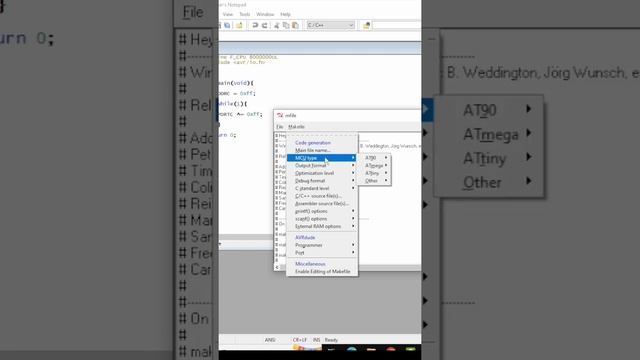Viewport: 640px width, 360px height.
Task: Click the redo icon in Programmer's Notepad toolbar
Action: click(264, 25)
